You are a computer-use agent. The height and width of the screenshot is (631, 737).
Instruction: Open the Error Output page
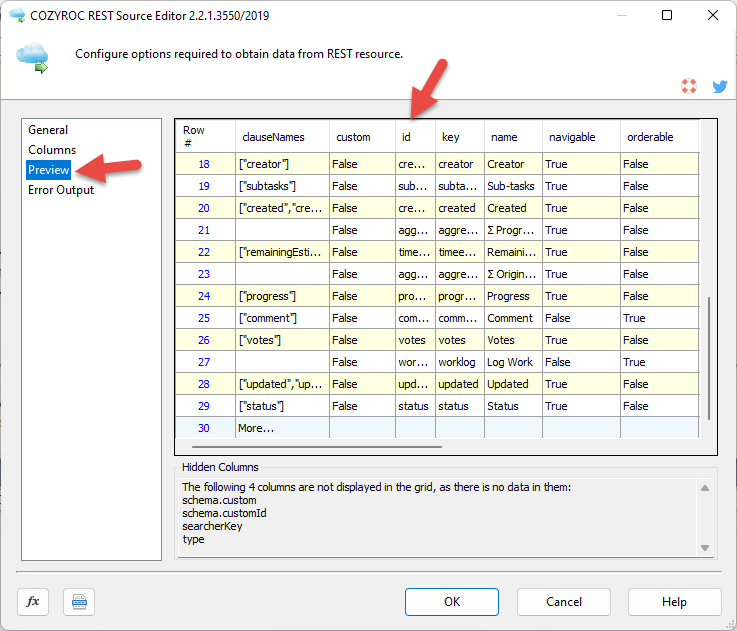click(x=61, y=190)
